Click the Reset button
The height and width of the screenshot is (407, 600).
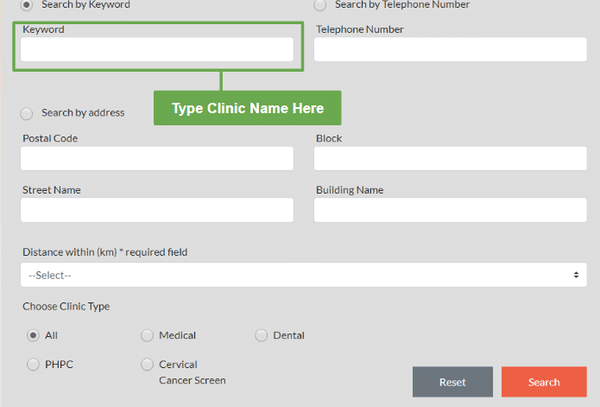click(453, 382)
